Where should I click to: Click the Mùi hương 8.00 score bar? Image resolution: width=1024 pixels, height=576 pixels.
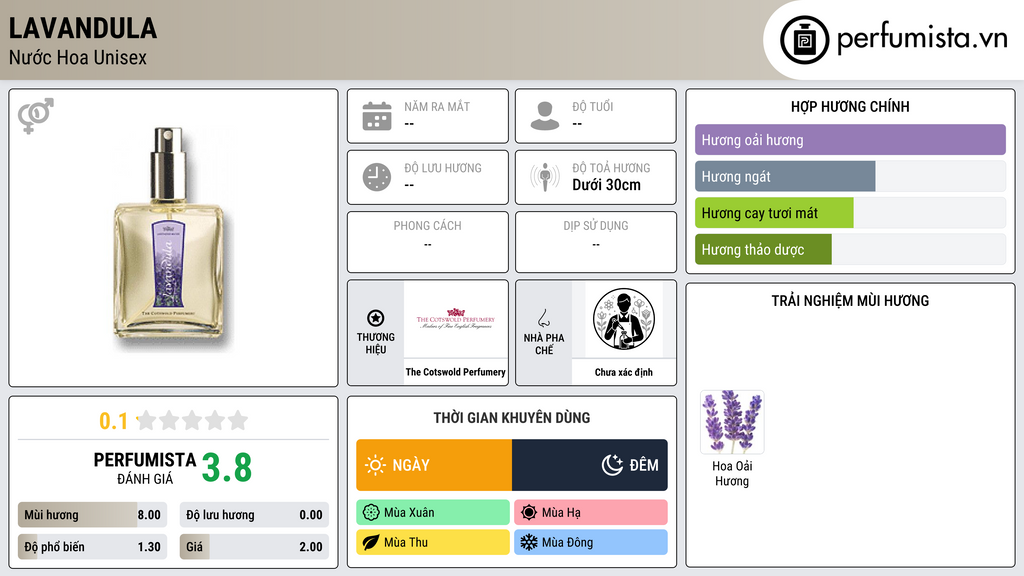pyautogui.click(x=93, y=515)
